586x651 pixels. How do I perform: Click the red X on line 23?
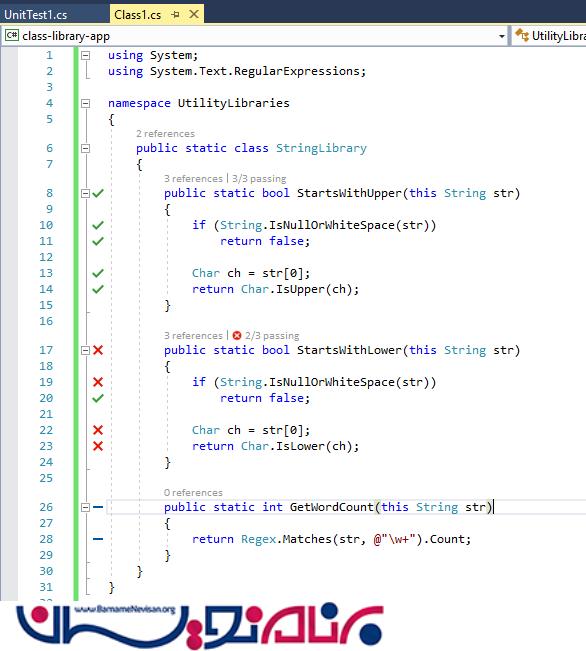tap(98, 446)
